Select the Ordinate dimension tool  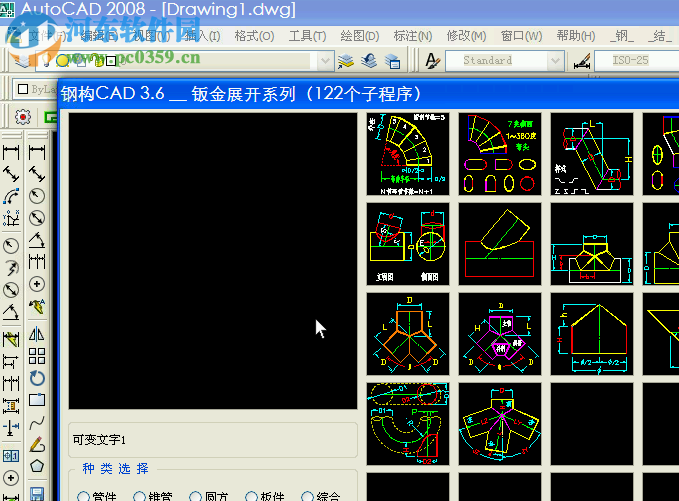point(11,218)
